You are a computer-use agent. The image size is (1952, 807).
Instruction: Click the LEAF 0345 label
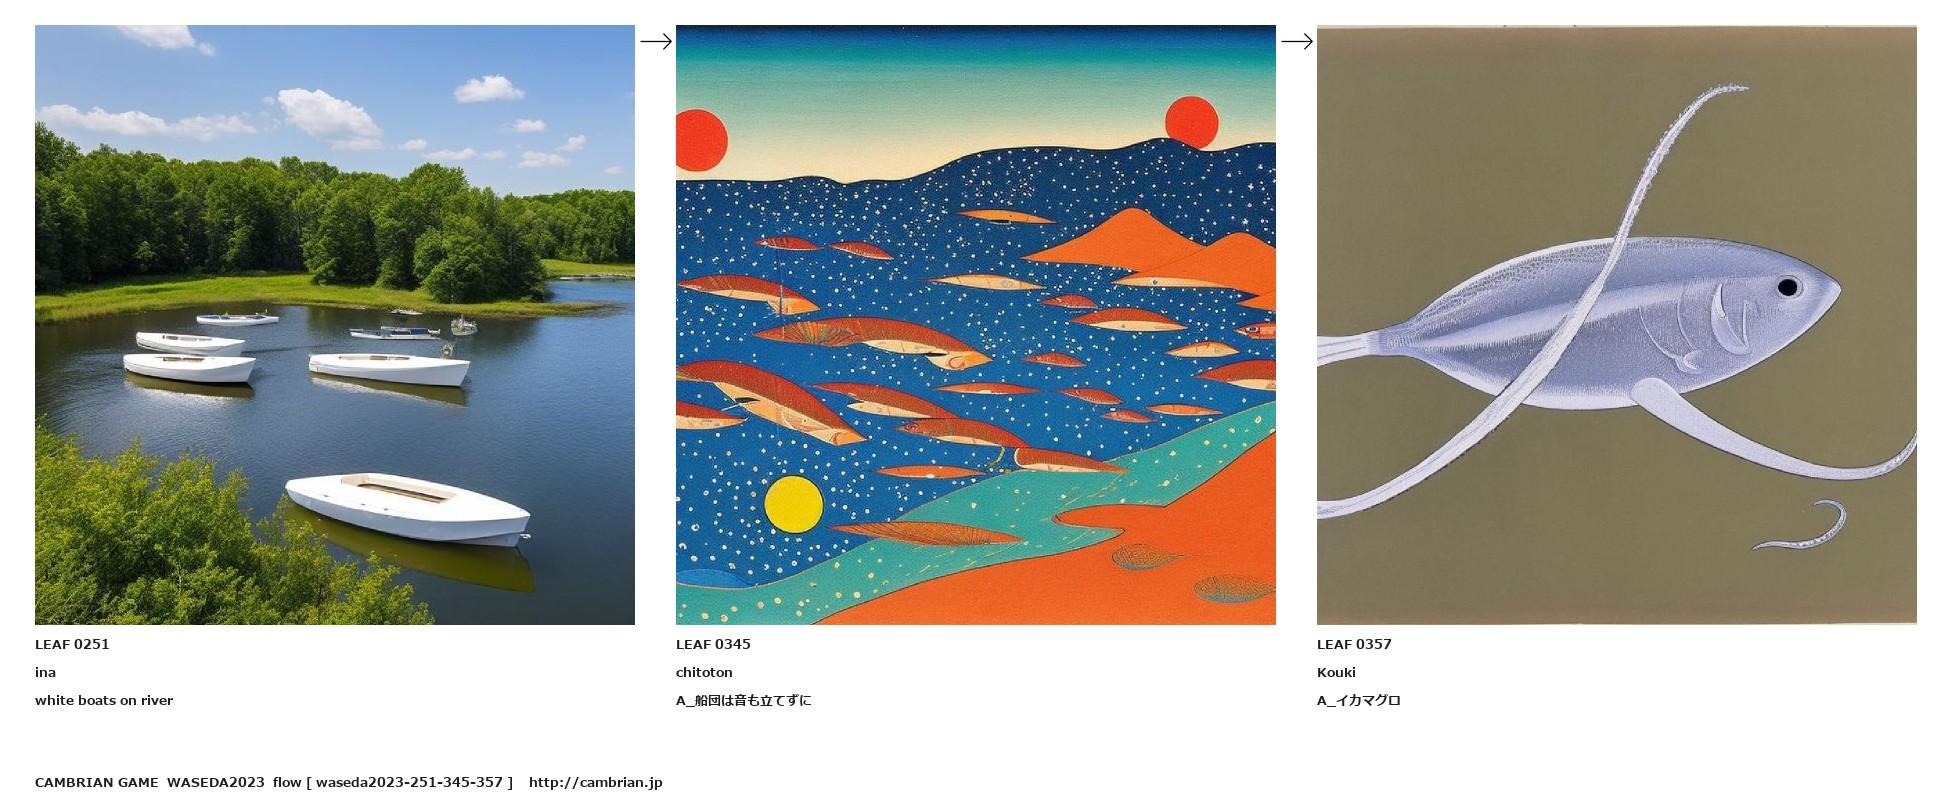pyautogui.click(x=713, y=644)
